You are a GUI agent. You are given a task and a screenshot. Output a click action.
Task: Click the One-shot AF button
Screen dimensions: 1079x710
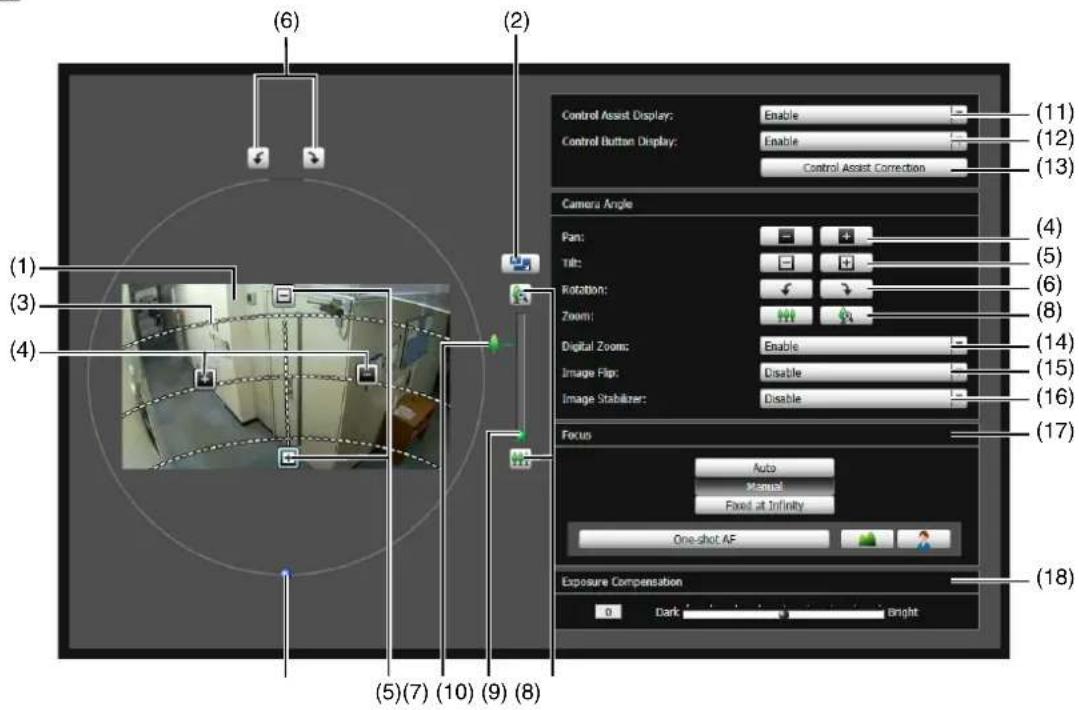pos(704,539)
